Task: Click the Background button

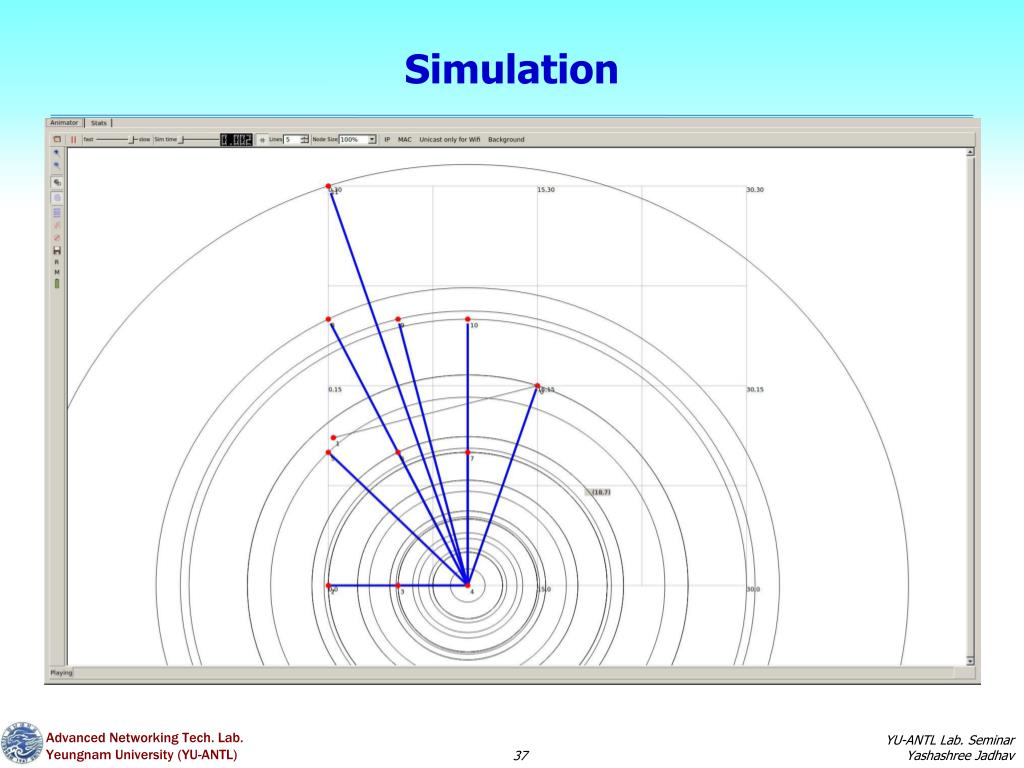Action: tap(506, 139)
